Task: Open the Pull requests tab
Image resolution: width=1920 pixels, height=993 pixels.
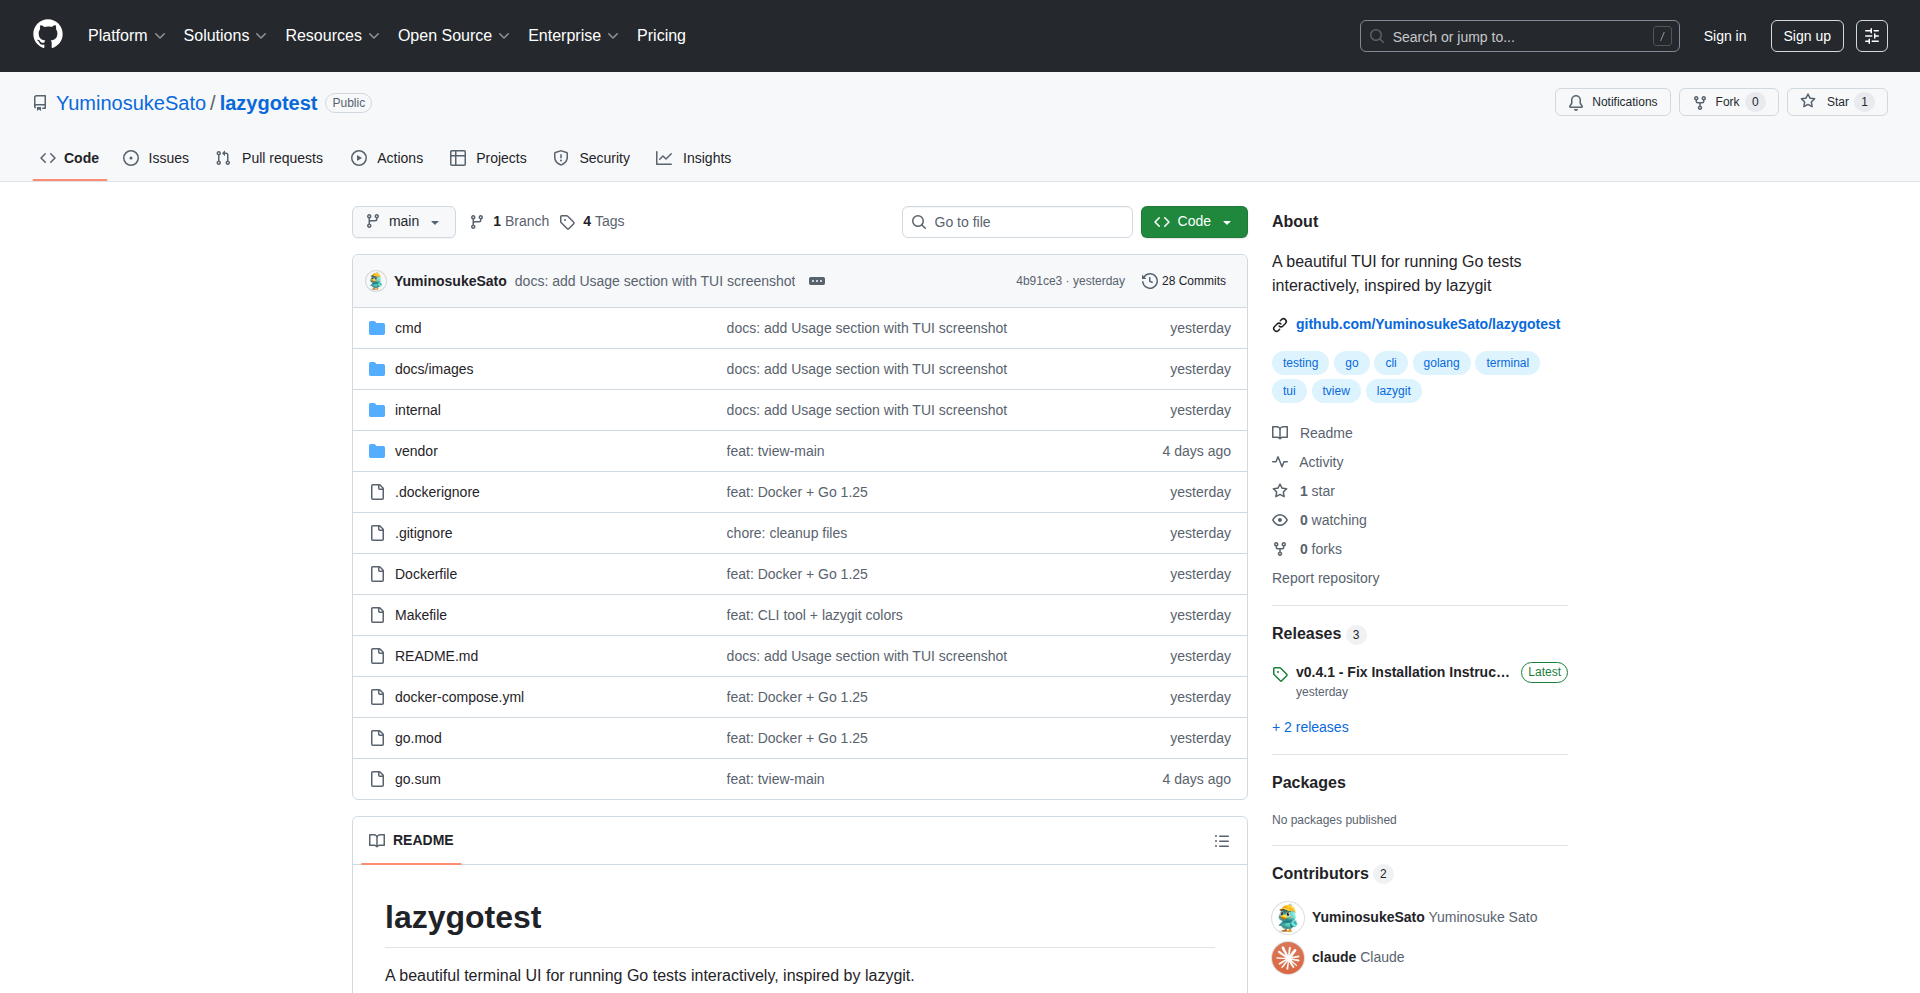Action: [269, 158]
